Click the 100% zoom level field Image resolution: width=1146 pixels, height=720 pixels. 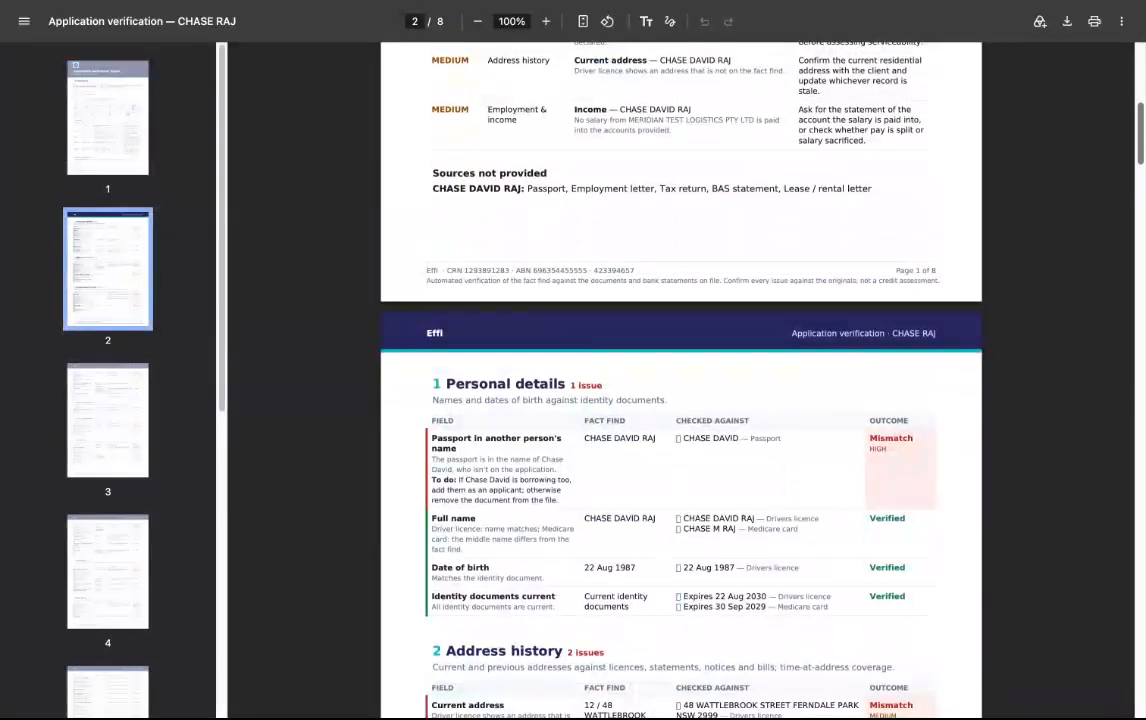click(512, 21)
